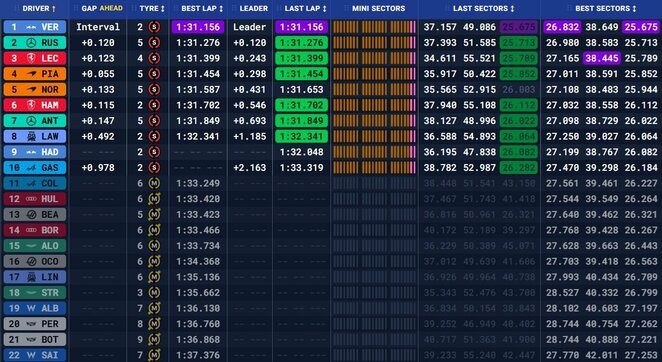662x362 pixels.
Task: Sort the table by the DRIVER column
Action: pyautogui.click(x=39, y=8)
